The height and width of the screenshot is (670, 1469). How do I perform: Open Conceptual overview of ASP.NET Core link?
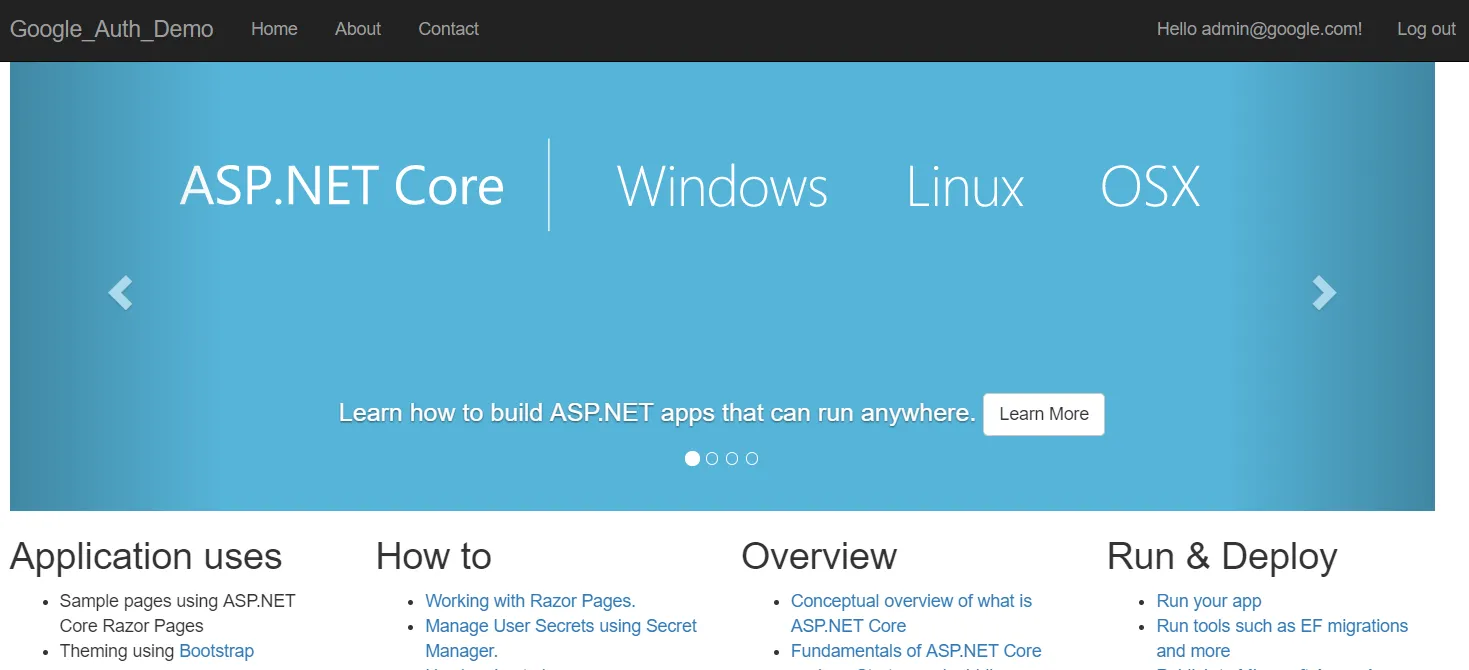click(911, 613)
